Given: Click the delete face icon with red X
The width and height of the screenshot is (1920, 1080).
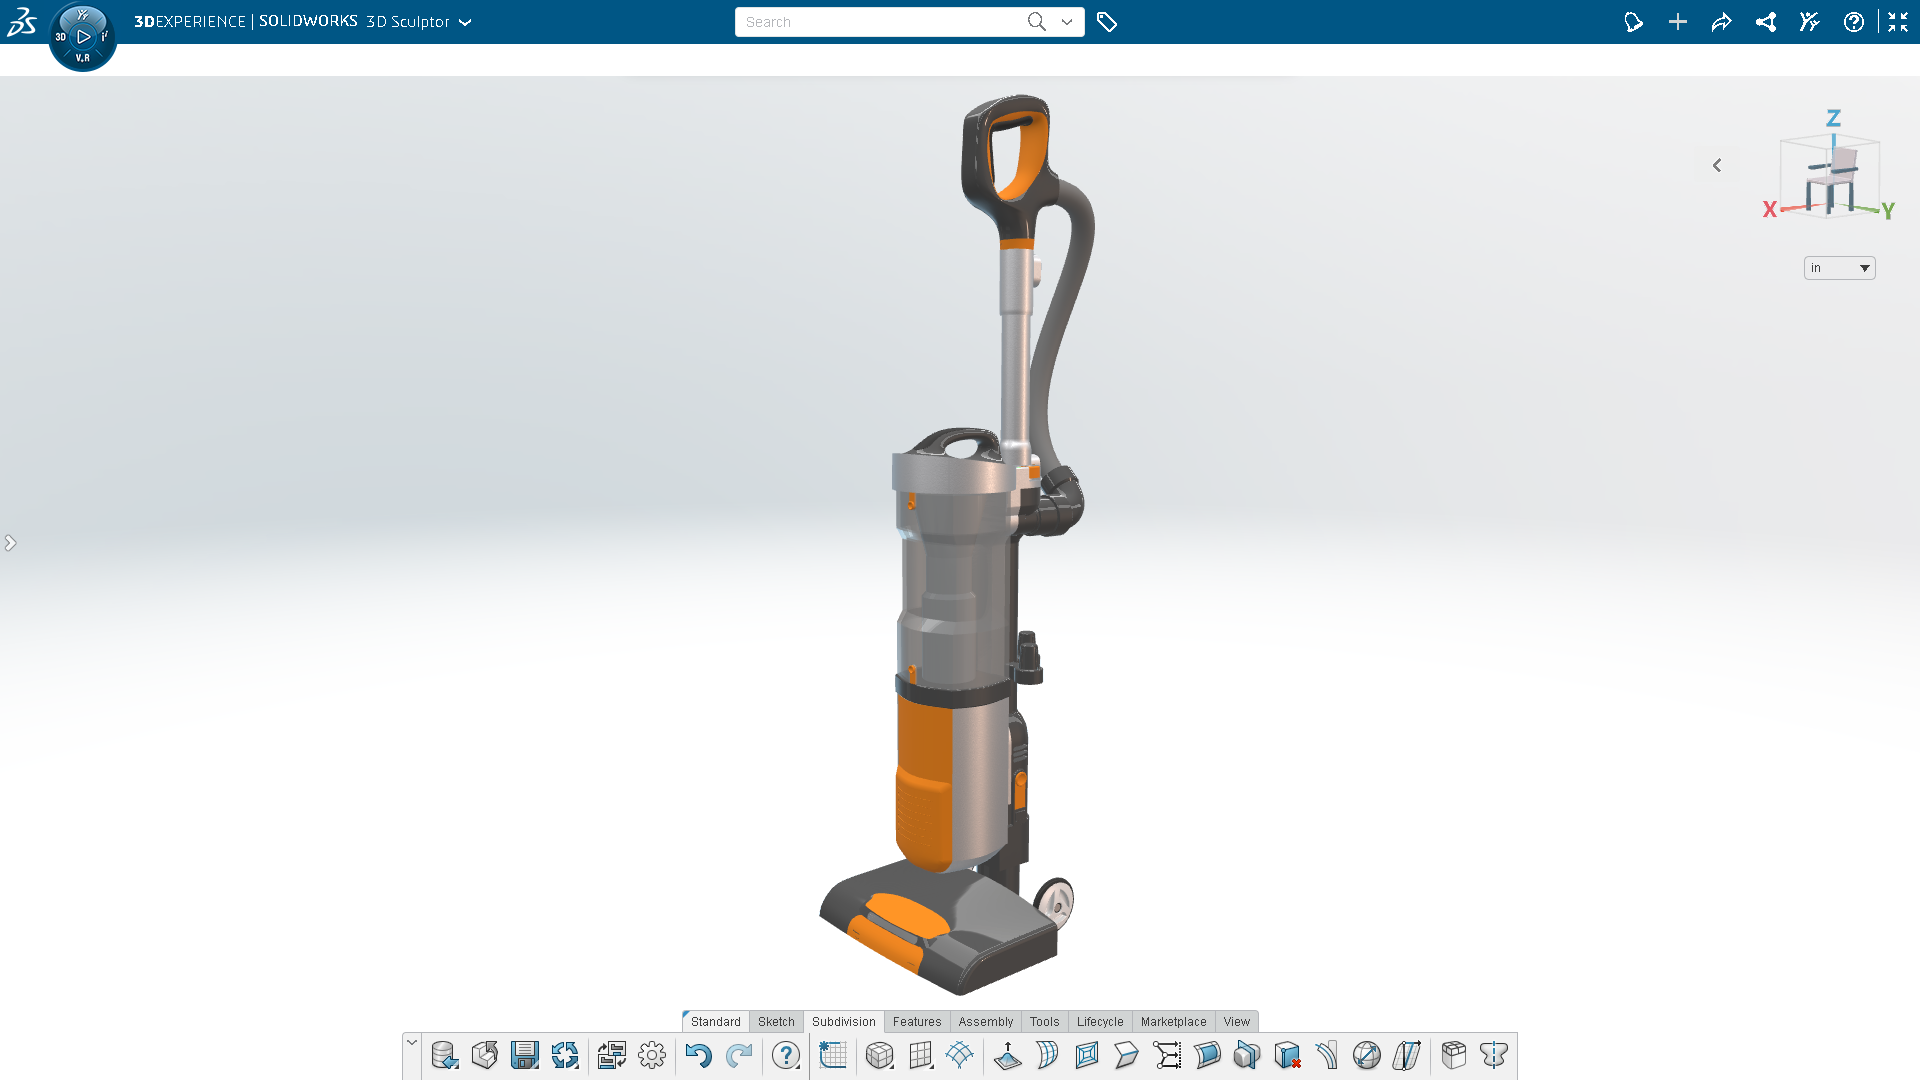Looking at the screenshot, I should 1288,1055.
